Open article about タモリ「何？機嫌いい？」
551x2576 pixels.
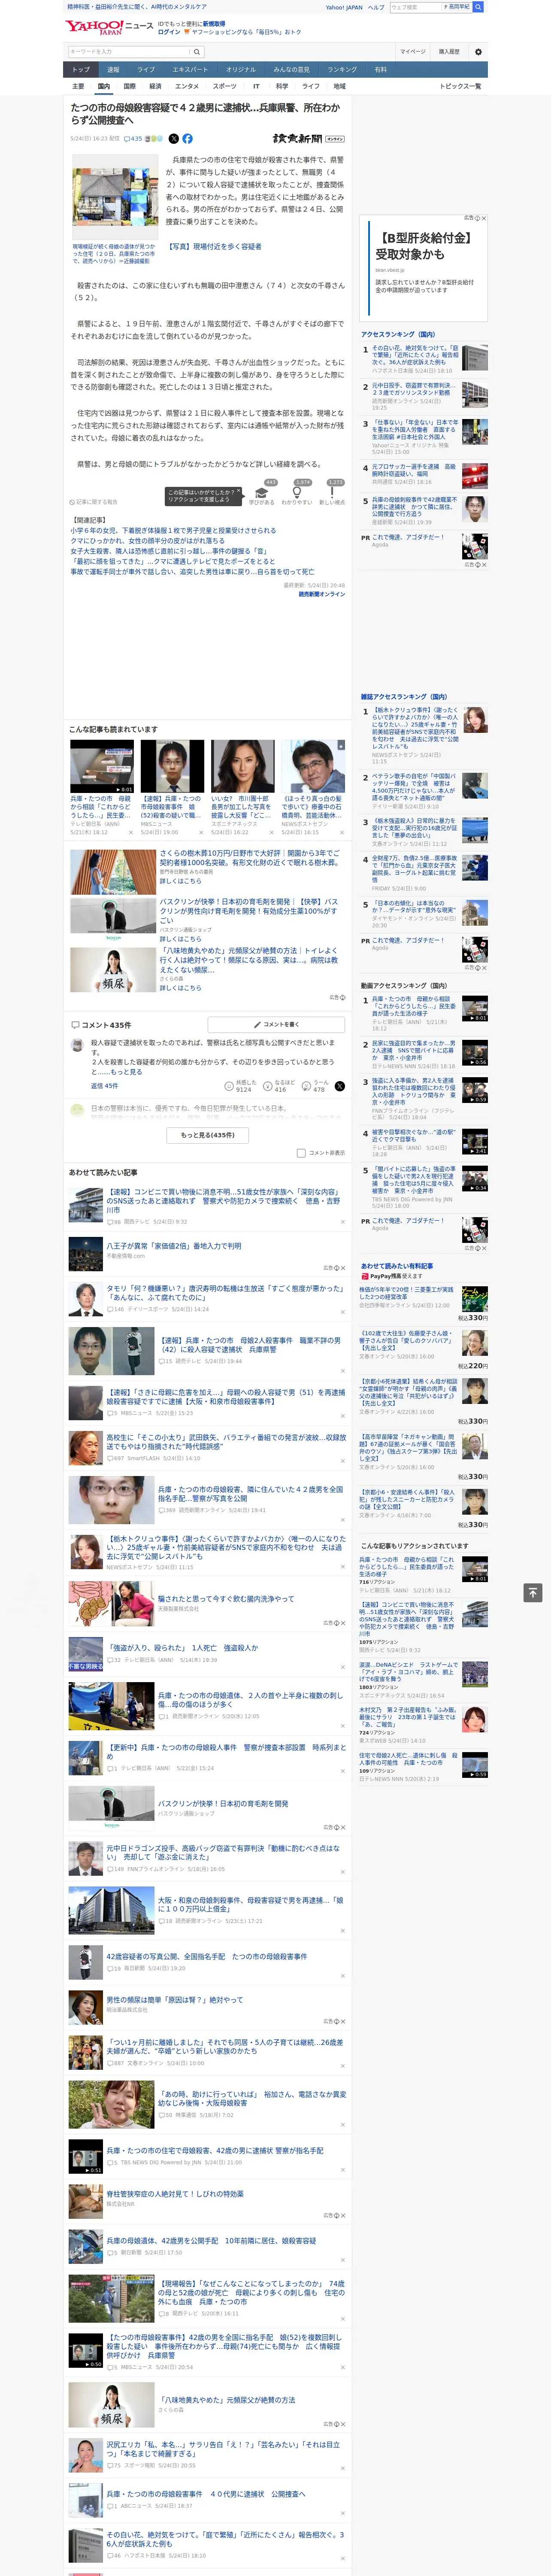click(x=226, y=1293)
